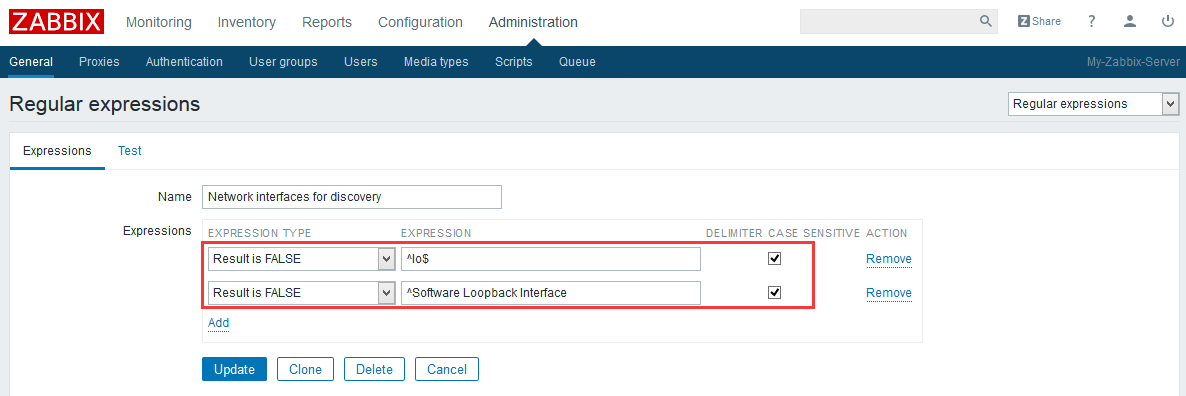Open the Zabbix Share link
This screenshot has width=1186, height=396.
[x=1039, y=21]
